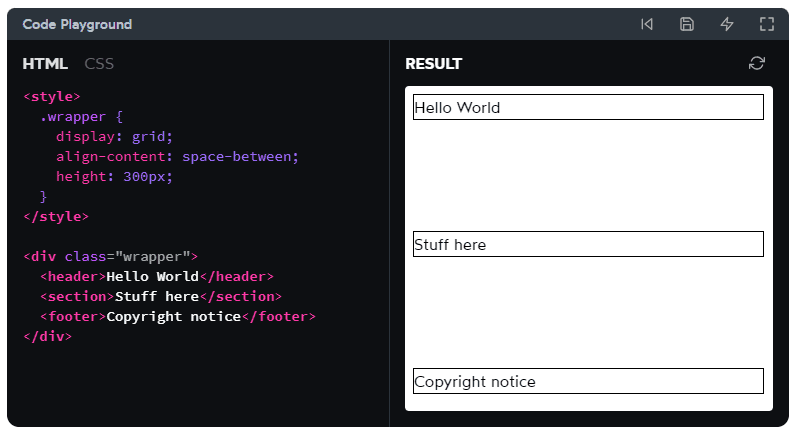
Task: Click the save floppy disk icon
Action: tap(687, 24)
